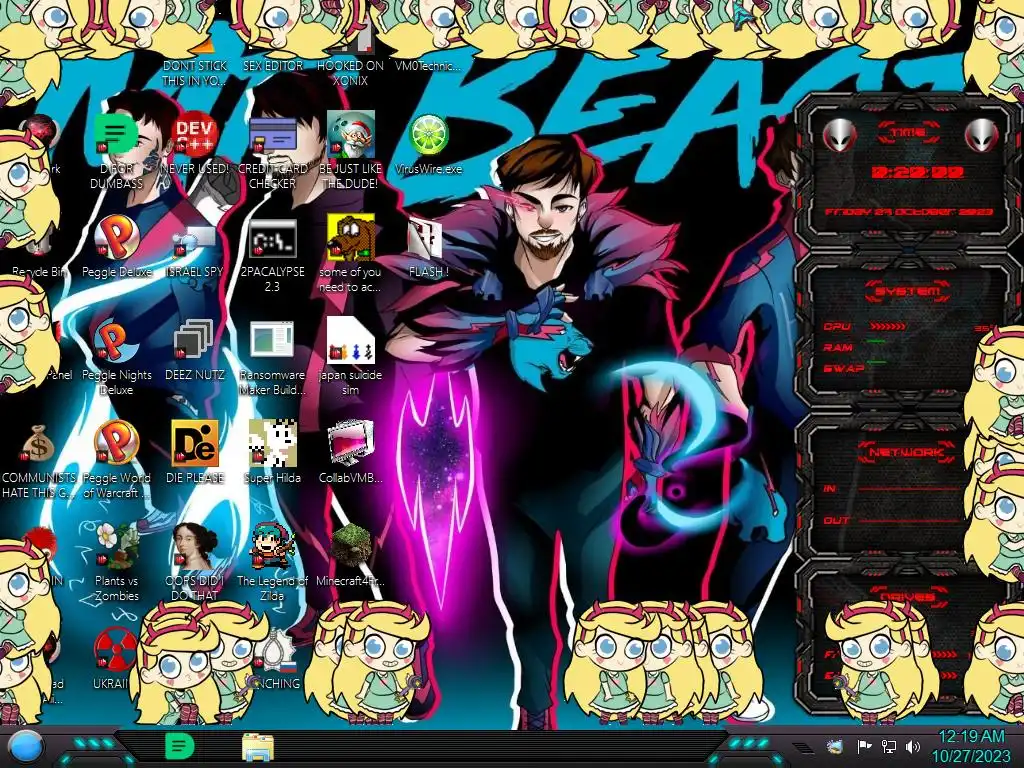The width and height of the screenshot is (1024, 768).
Task: Click the CPU usage chevron bar
Action: (x=888, y=326)
